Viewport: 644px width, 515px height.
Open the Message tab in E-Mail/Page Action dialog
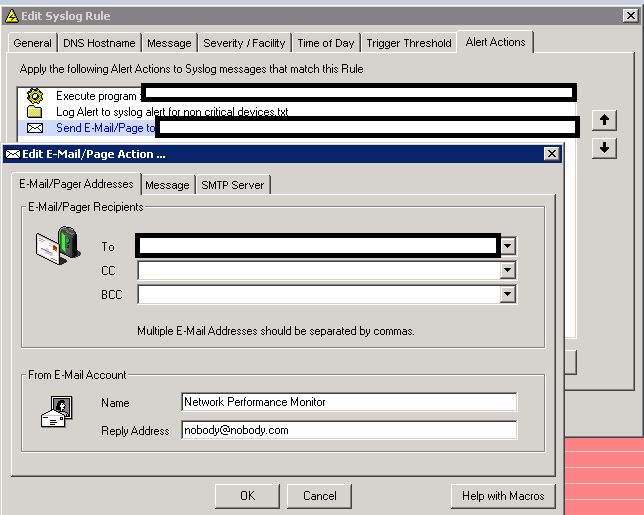(x=167, y=185)
